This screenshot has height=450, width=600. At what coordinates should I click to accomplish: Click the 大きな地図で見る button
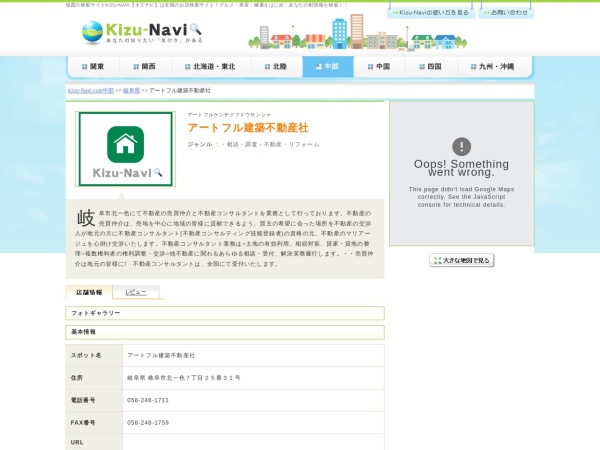[x=461, y=260]
